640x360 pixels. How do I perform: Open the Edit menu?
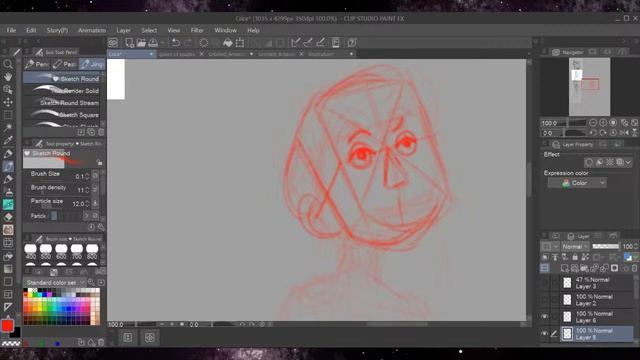click(31, 30)
